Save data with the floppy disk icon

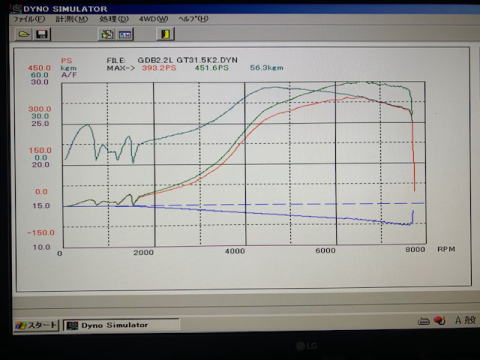[42, 34]
